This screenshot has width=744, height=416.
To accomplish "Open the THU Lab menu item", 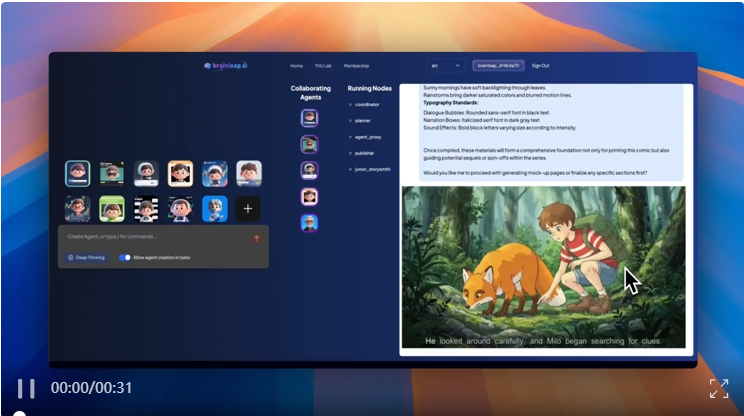I will 323,66.
